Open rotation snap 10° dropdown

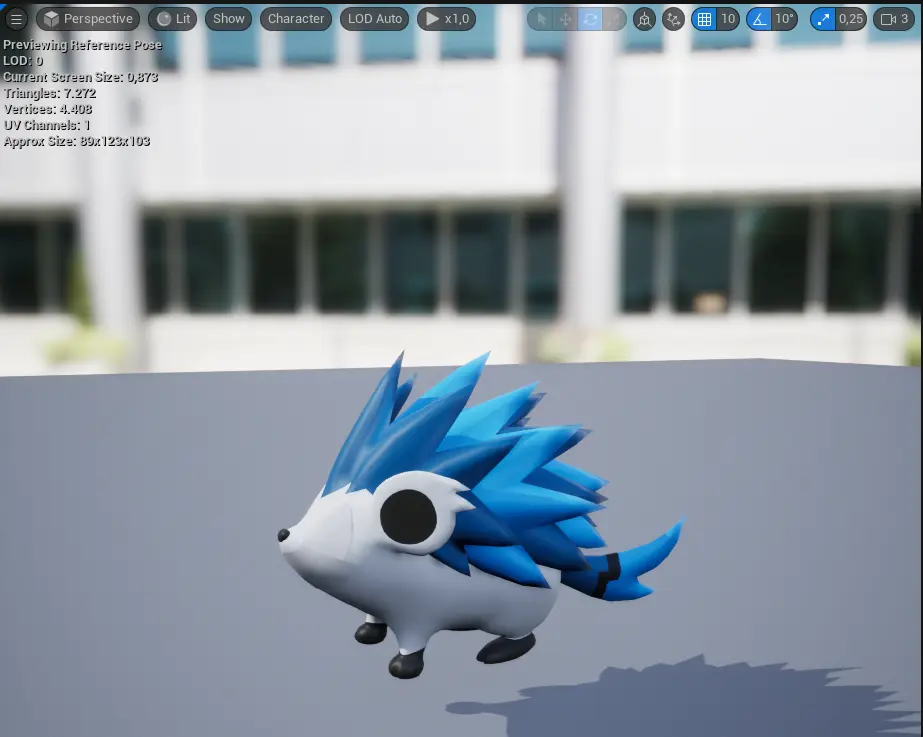tap(784, 19)
